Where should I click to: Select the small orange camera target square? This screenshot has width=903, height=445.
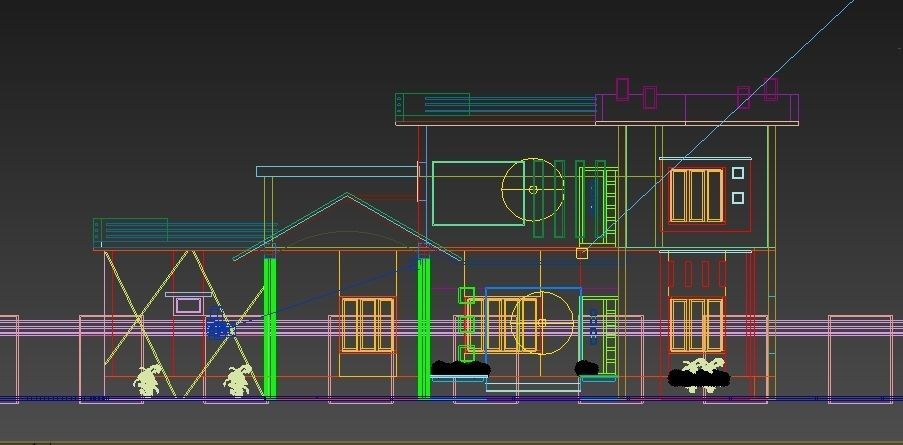tap(582, 253)
